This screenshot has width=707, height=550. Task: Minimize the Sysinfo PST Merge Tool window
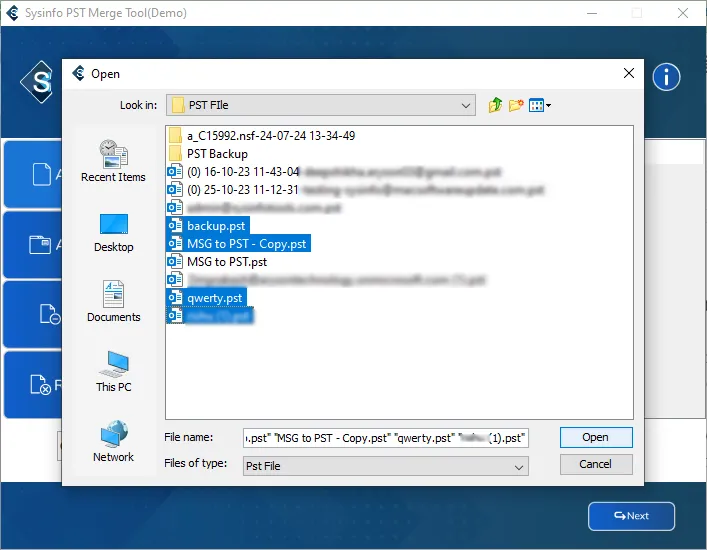click(x=592, y=13)
